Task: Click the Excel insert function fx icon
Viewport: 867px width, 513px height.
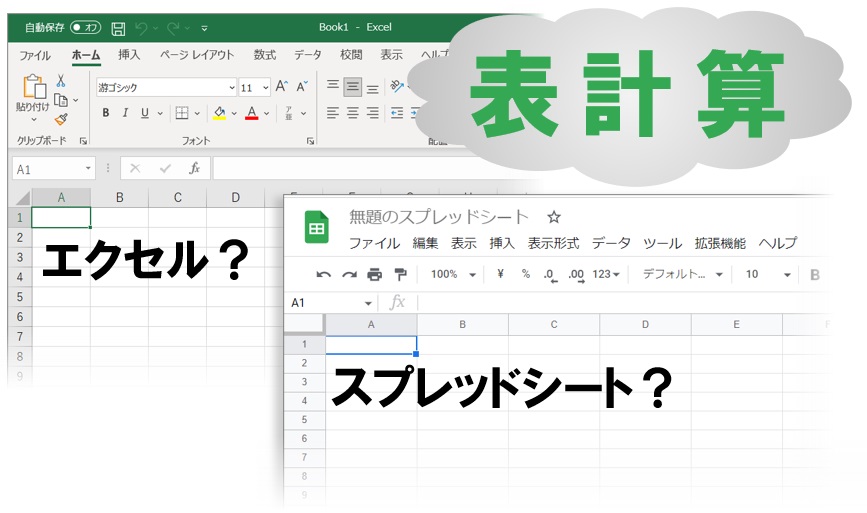Action: (194, 168)
